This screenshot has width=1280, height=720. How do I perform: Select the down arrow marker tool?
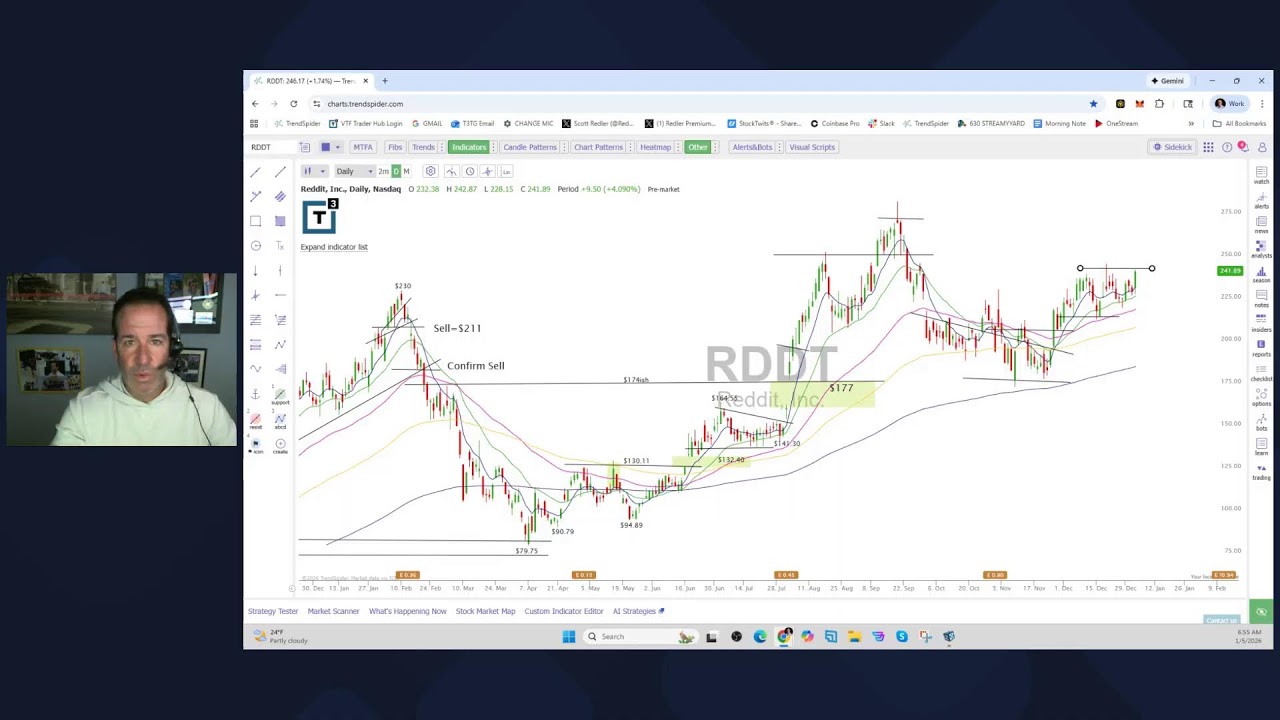pyautogui.click(x=255, y=271)
